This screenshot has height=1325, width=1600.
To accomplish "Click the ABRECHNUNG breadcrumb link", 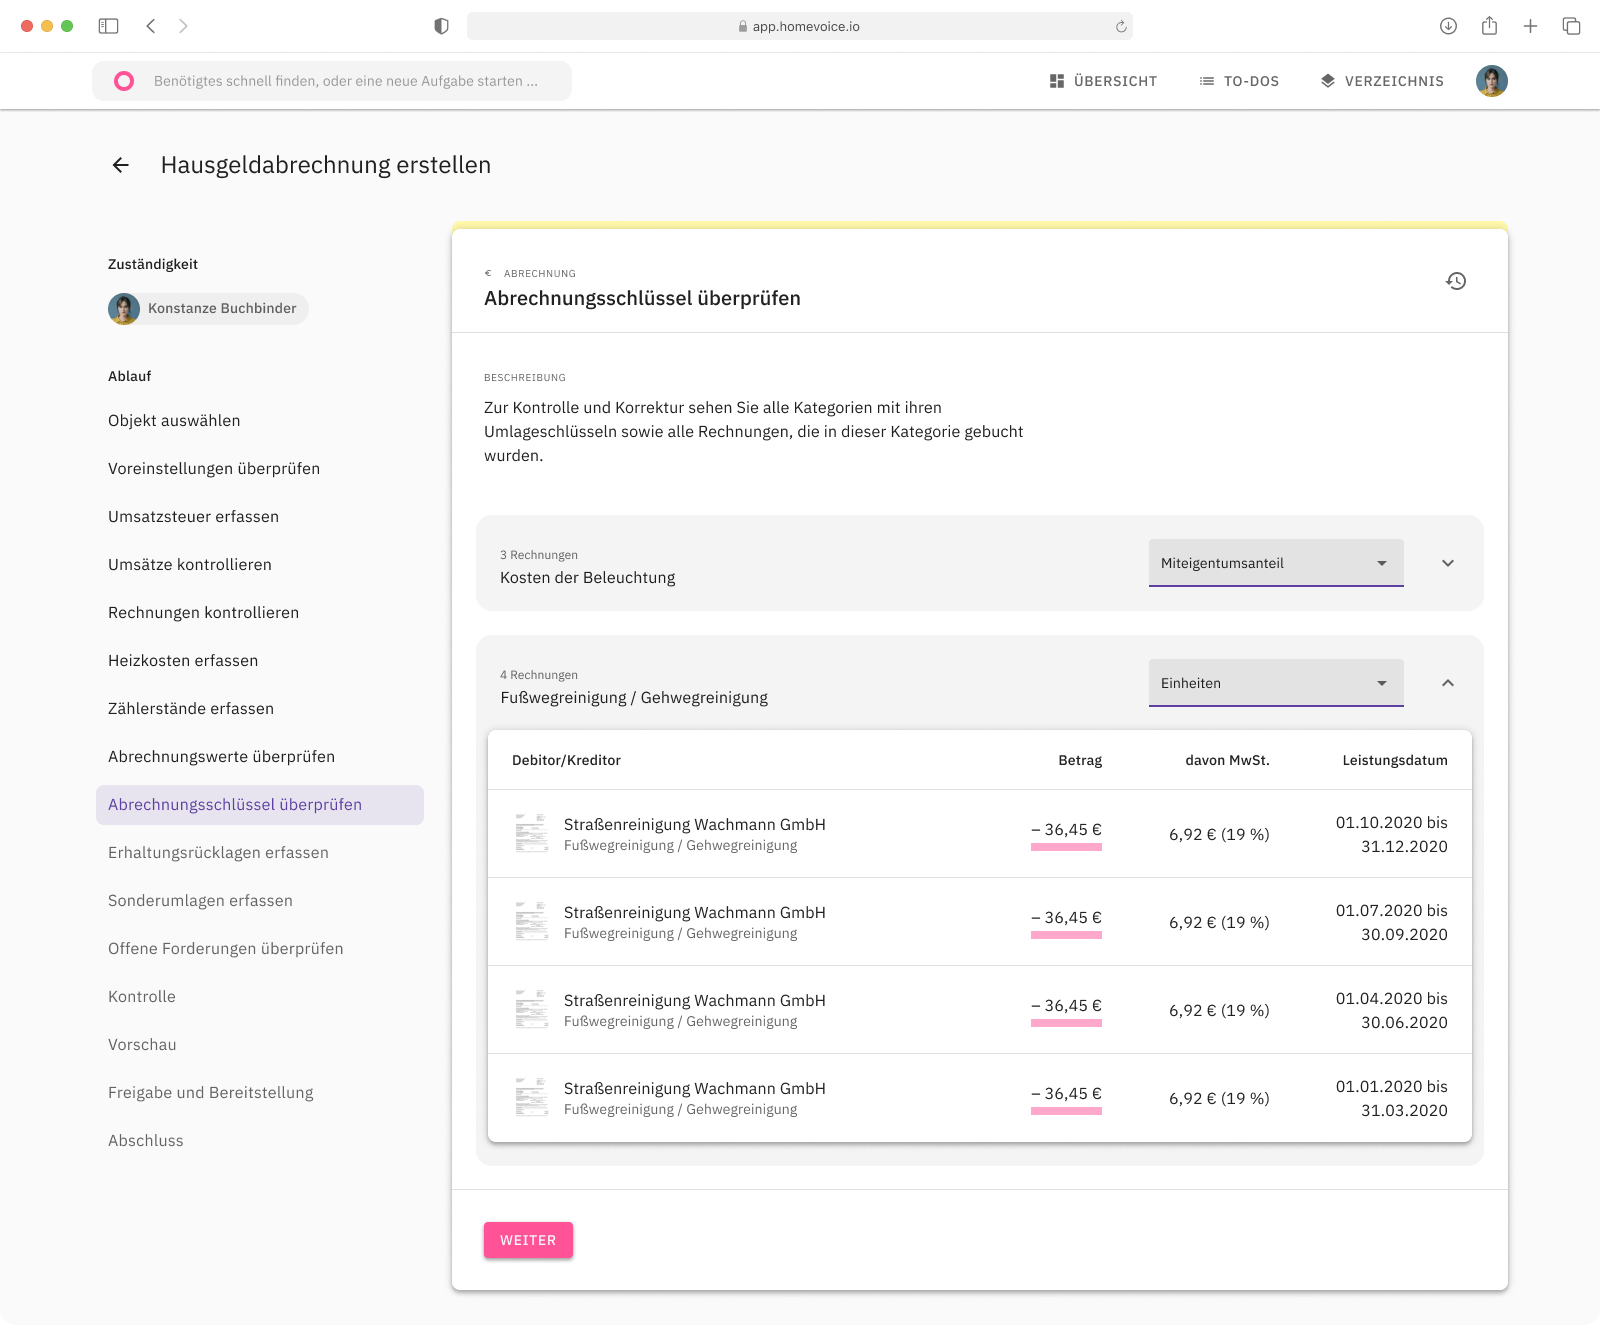I will [538, 273].
